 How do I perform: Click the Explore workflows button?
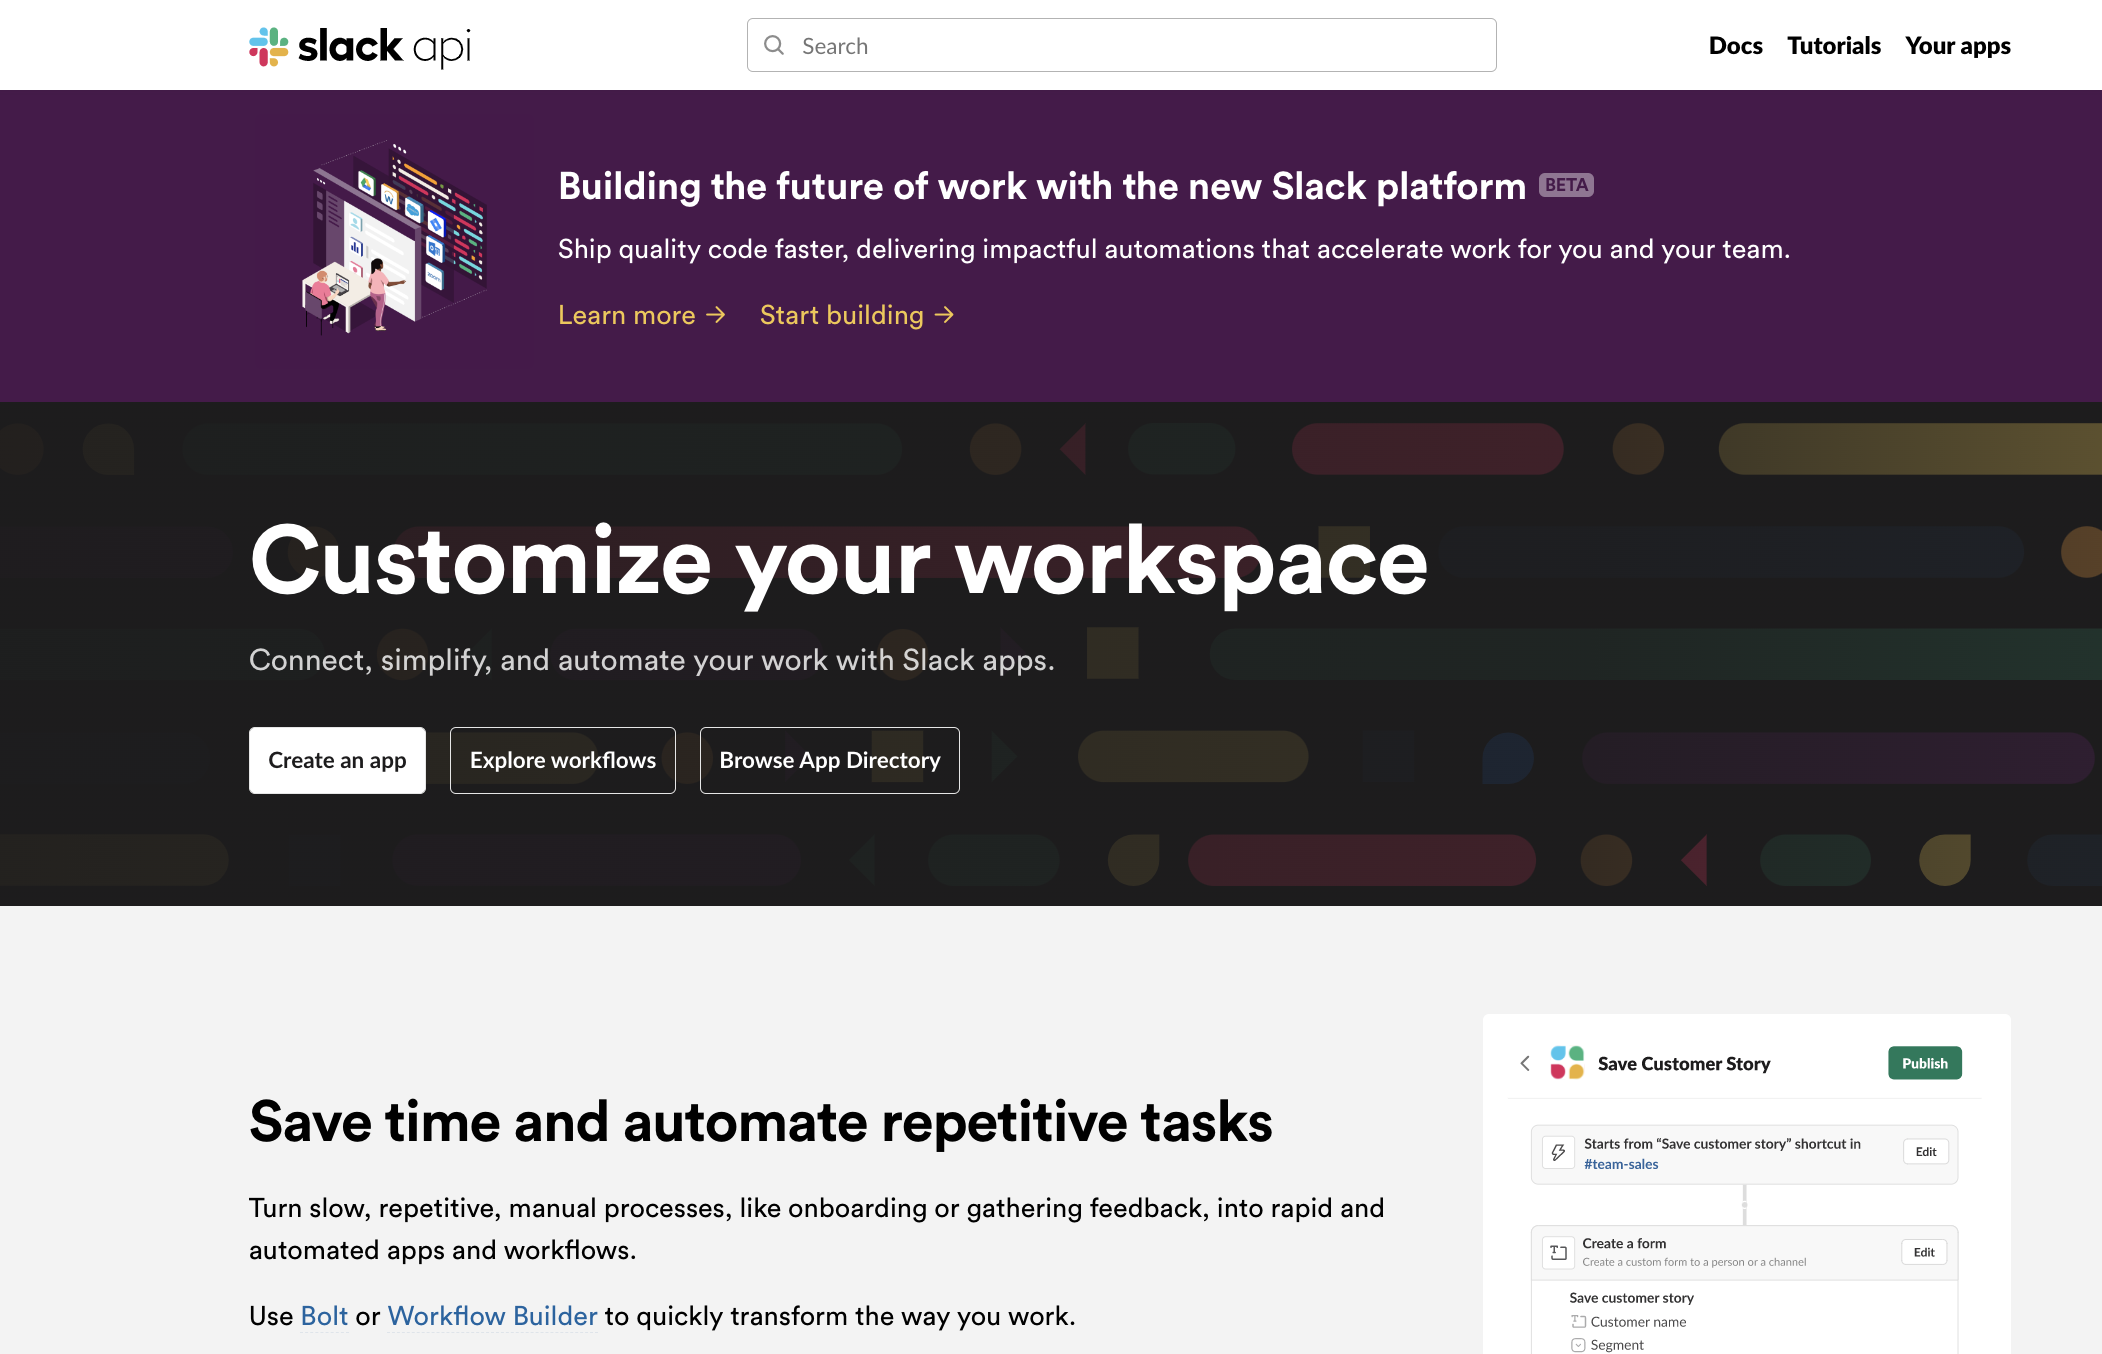point(562,760)
